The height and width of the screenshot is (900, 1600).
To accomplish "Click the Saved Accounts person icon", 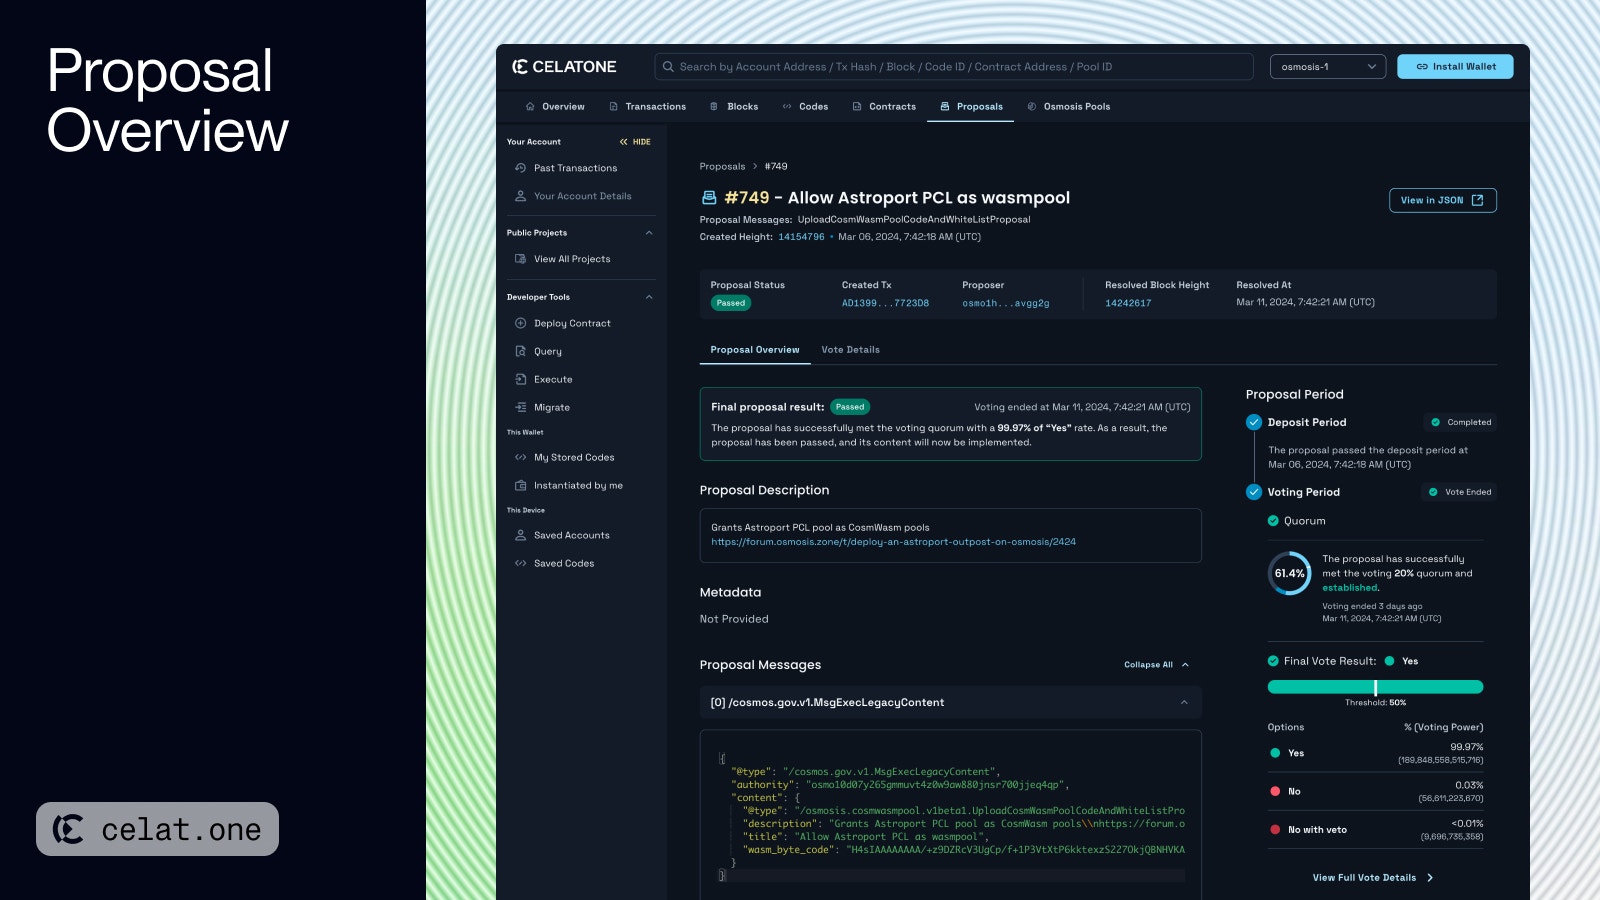I will (x=520, y=535).
